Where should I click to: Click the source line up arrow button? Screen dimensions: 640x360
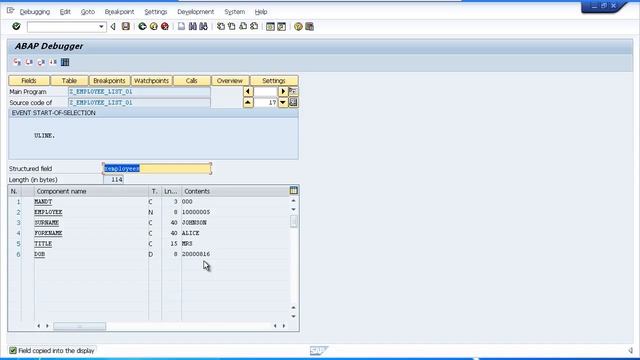pyautogui.click(x=248, y=102)
